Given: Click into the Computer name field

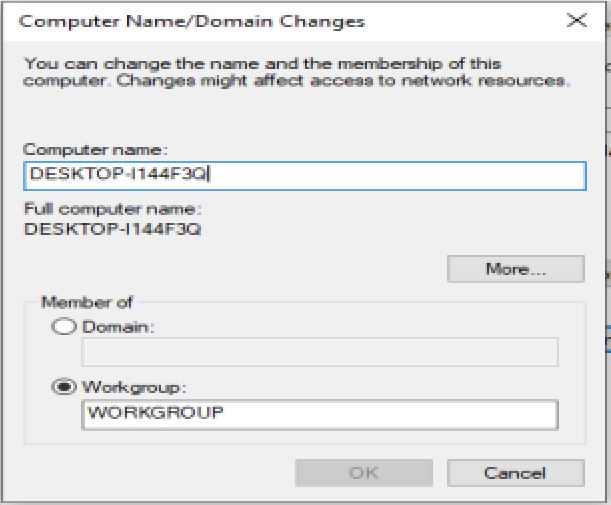Looking at the screenshot, I should click(x=305, y=176).
